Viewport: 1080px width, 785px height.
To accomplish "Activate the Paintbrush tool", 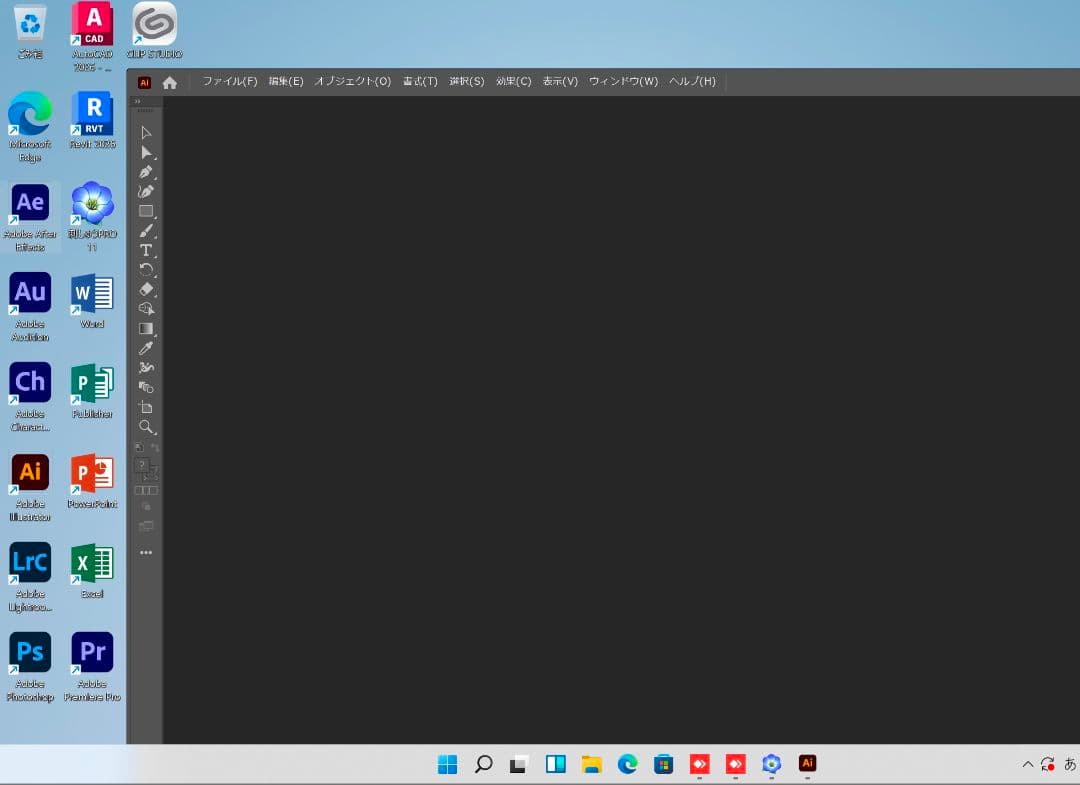I will pos(146,231).
